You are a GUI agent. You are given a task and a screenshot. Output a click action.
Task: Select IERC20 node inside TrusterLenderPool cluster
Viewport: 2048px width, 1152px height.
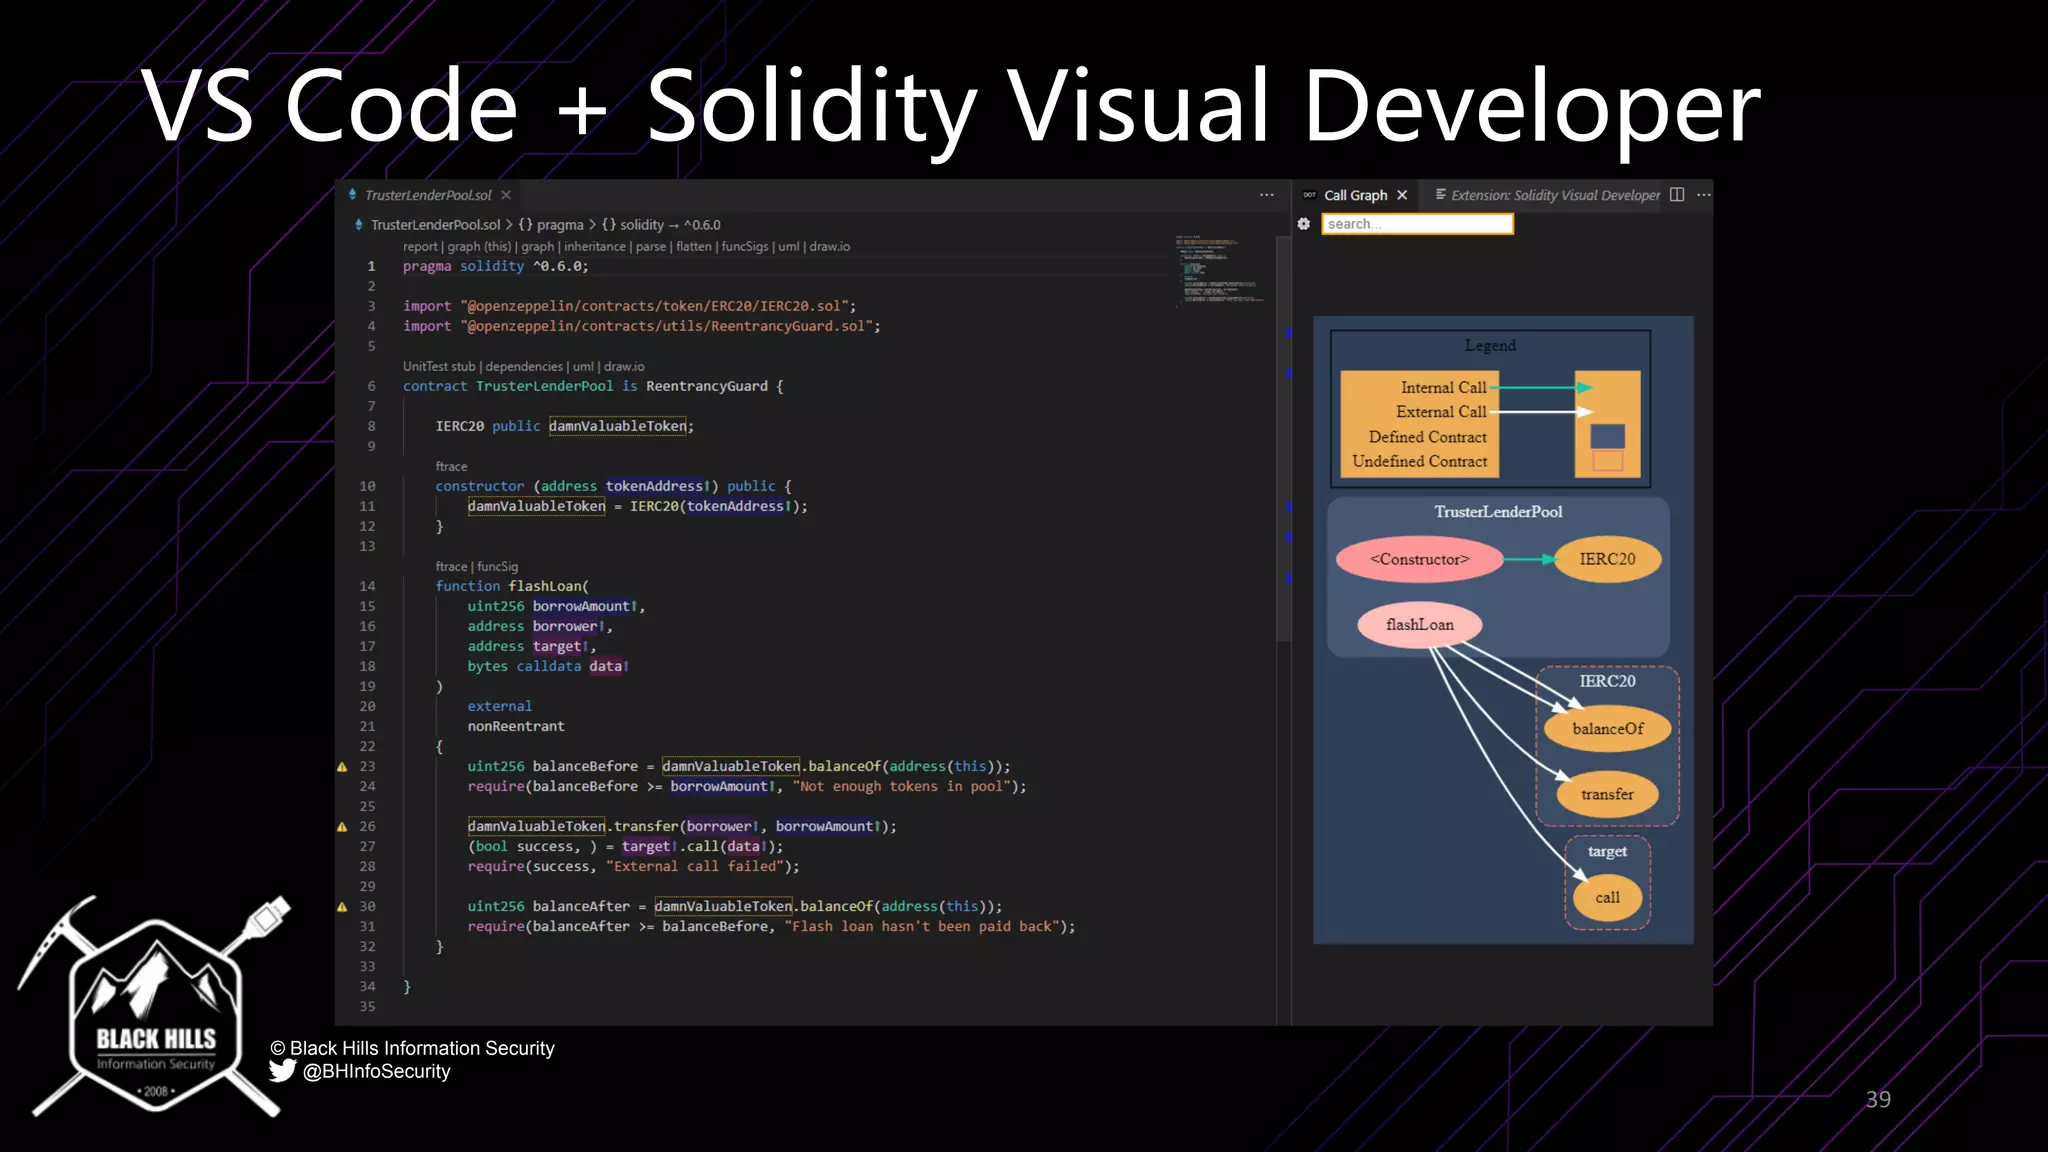[1607, 559]
